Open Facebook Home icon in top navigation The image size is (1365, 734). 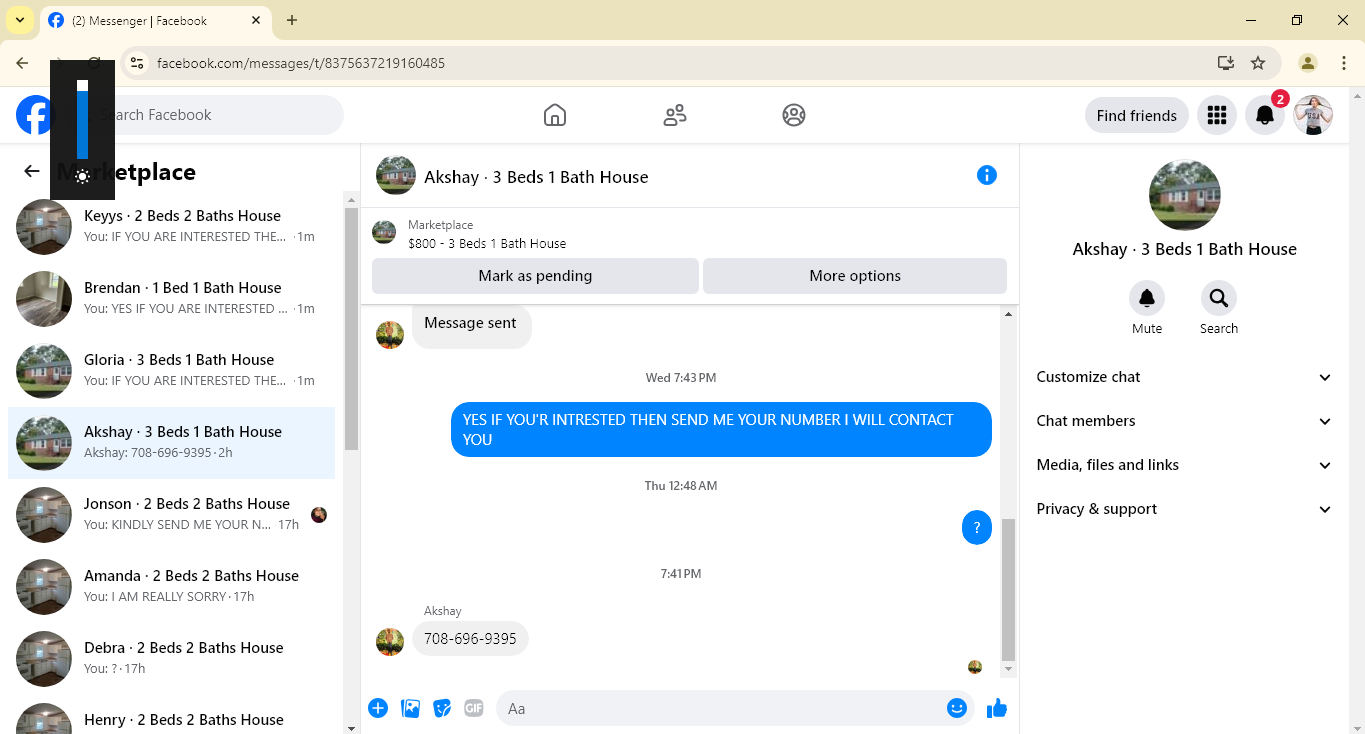coord(555,115)
